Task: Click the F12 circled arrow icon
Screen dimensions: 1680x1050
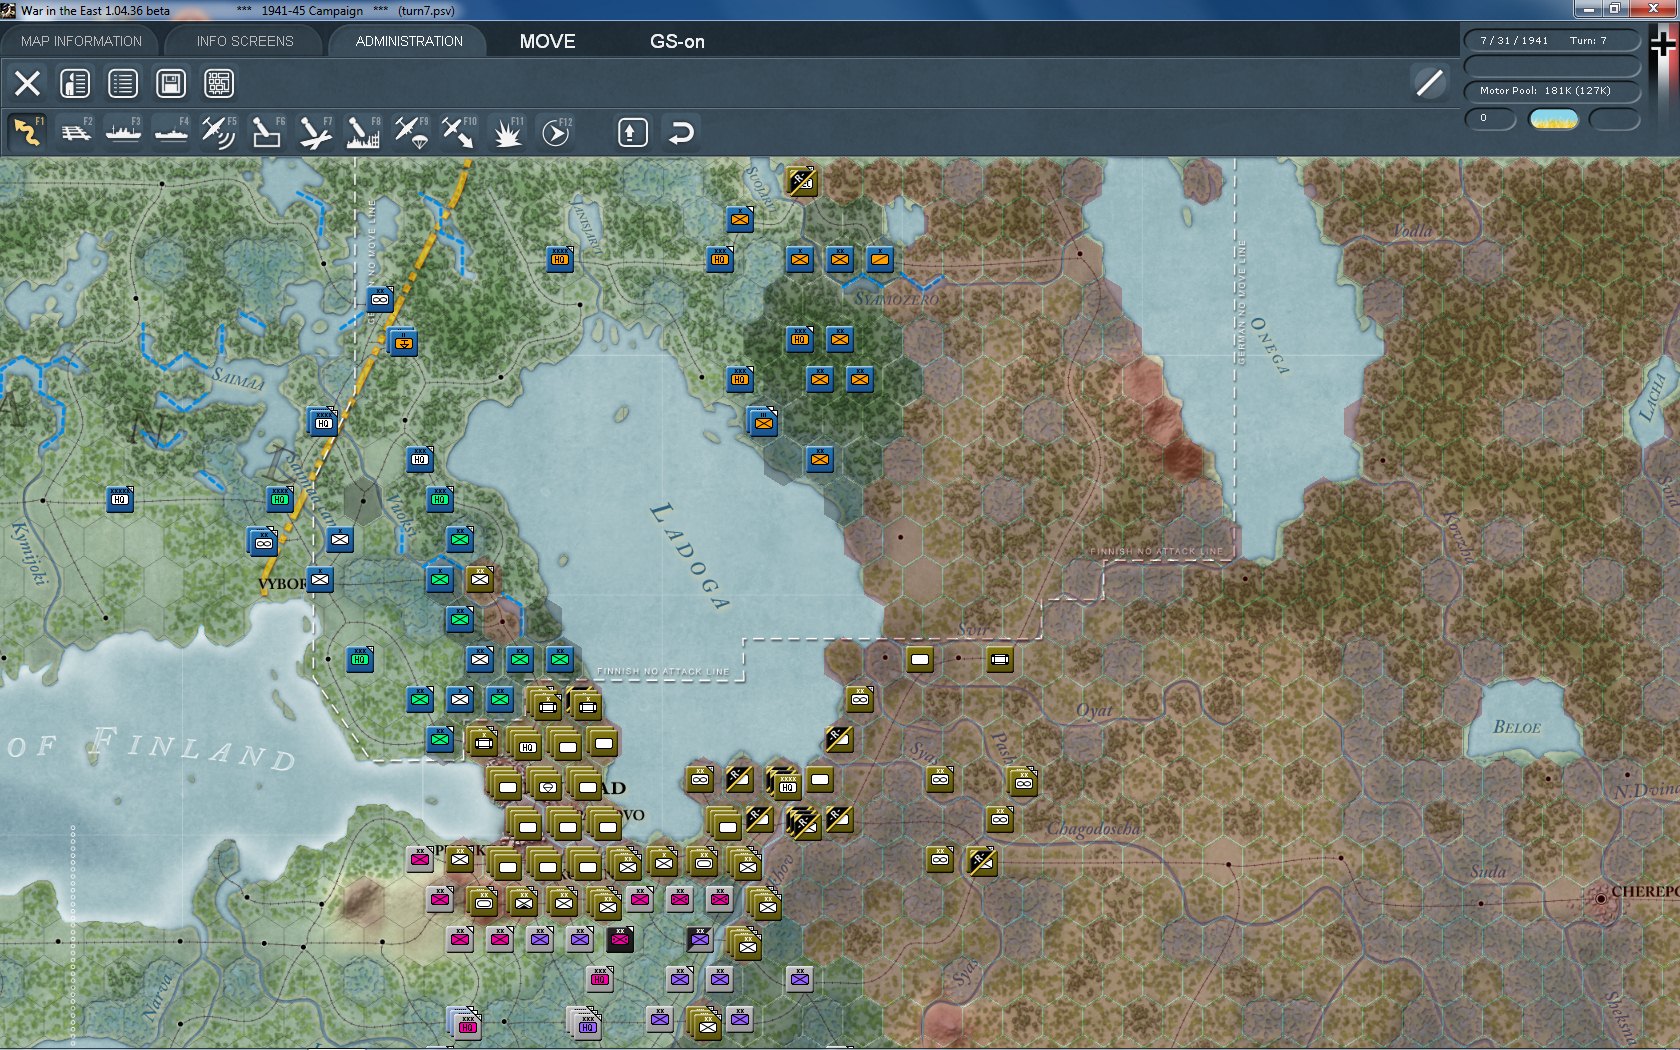Action: (x=556, y=132)
